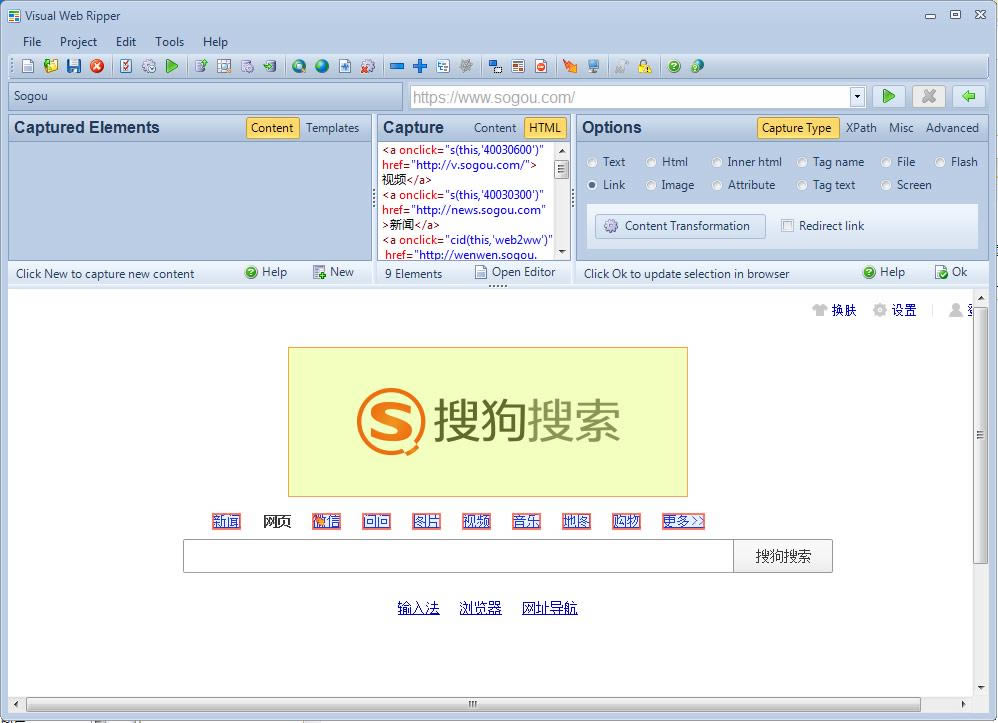Click the Sogou search text input

458,556
